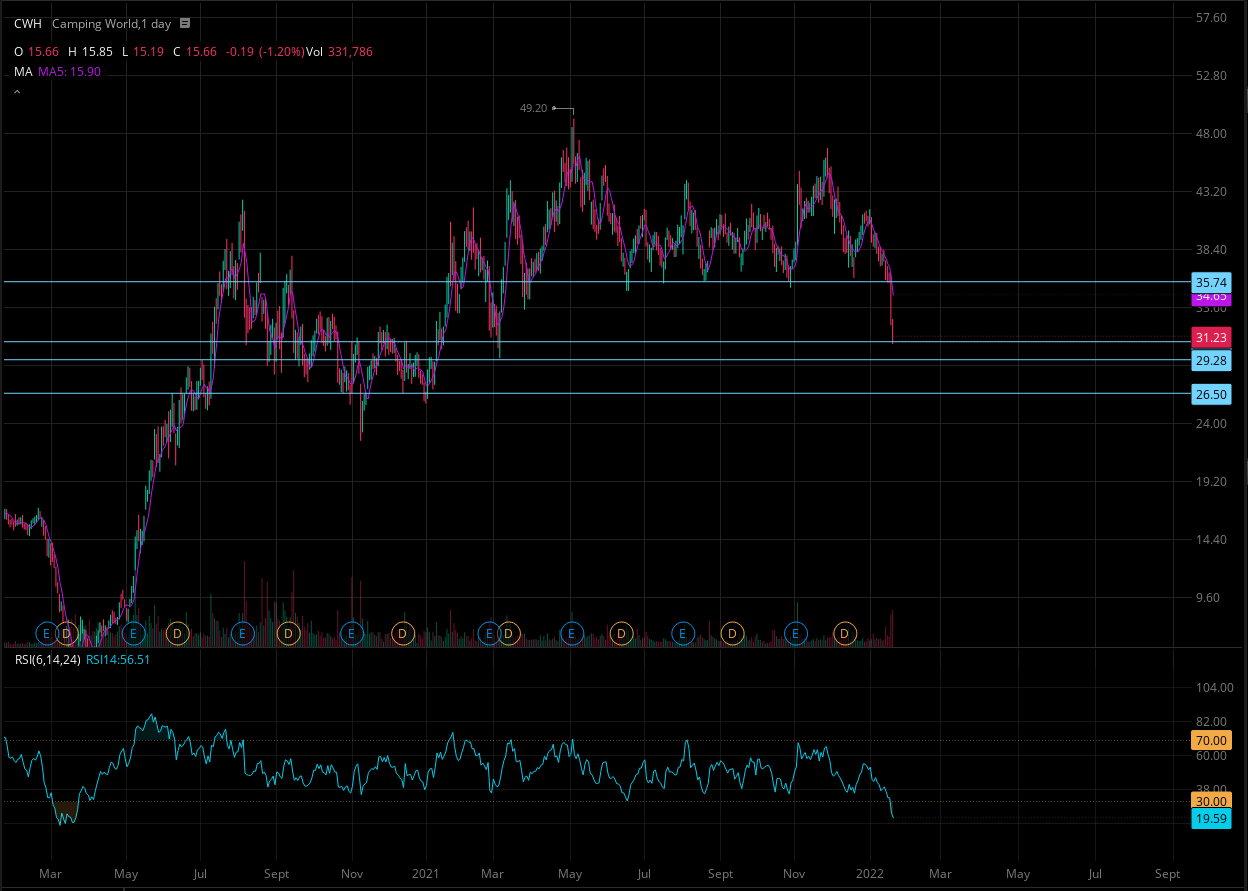
Task: Click the -0.19 (-1.20%) change value
Action: 263,52
